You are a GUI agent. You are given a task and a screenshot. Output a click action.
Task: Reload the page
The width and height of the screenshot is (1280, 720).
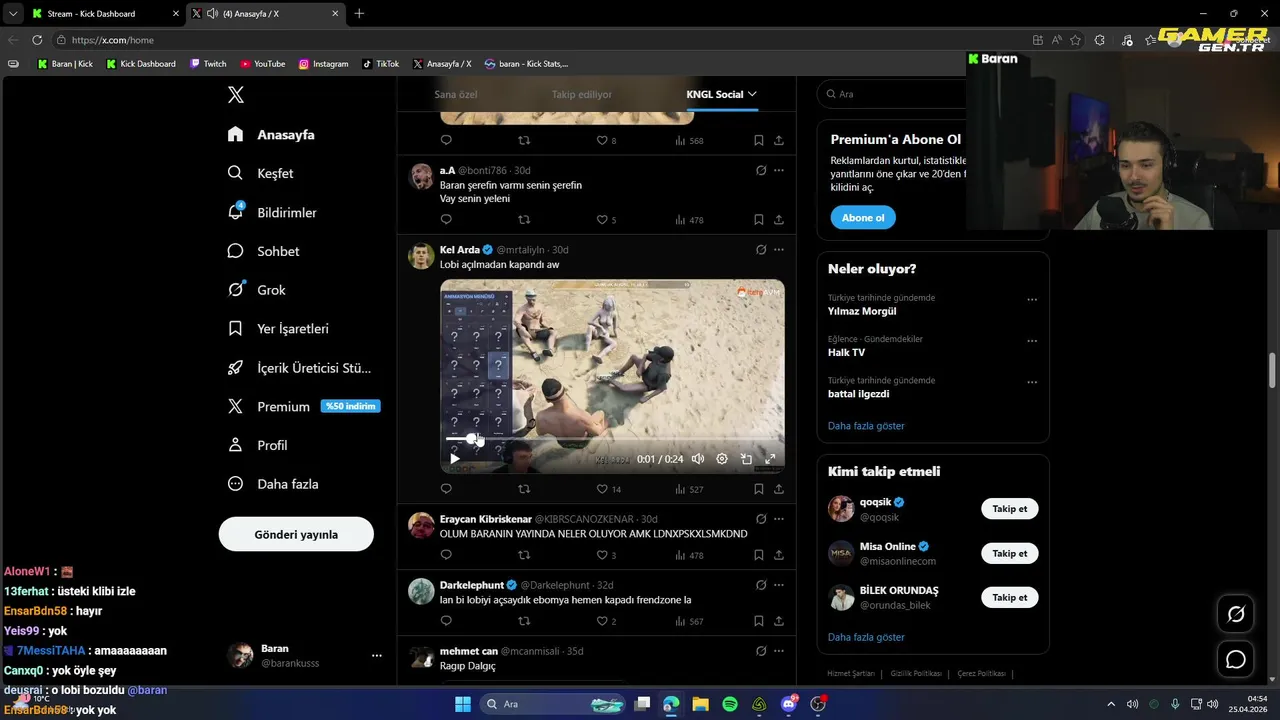(x=37, y=40)
